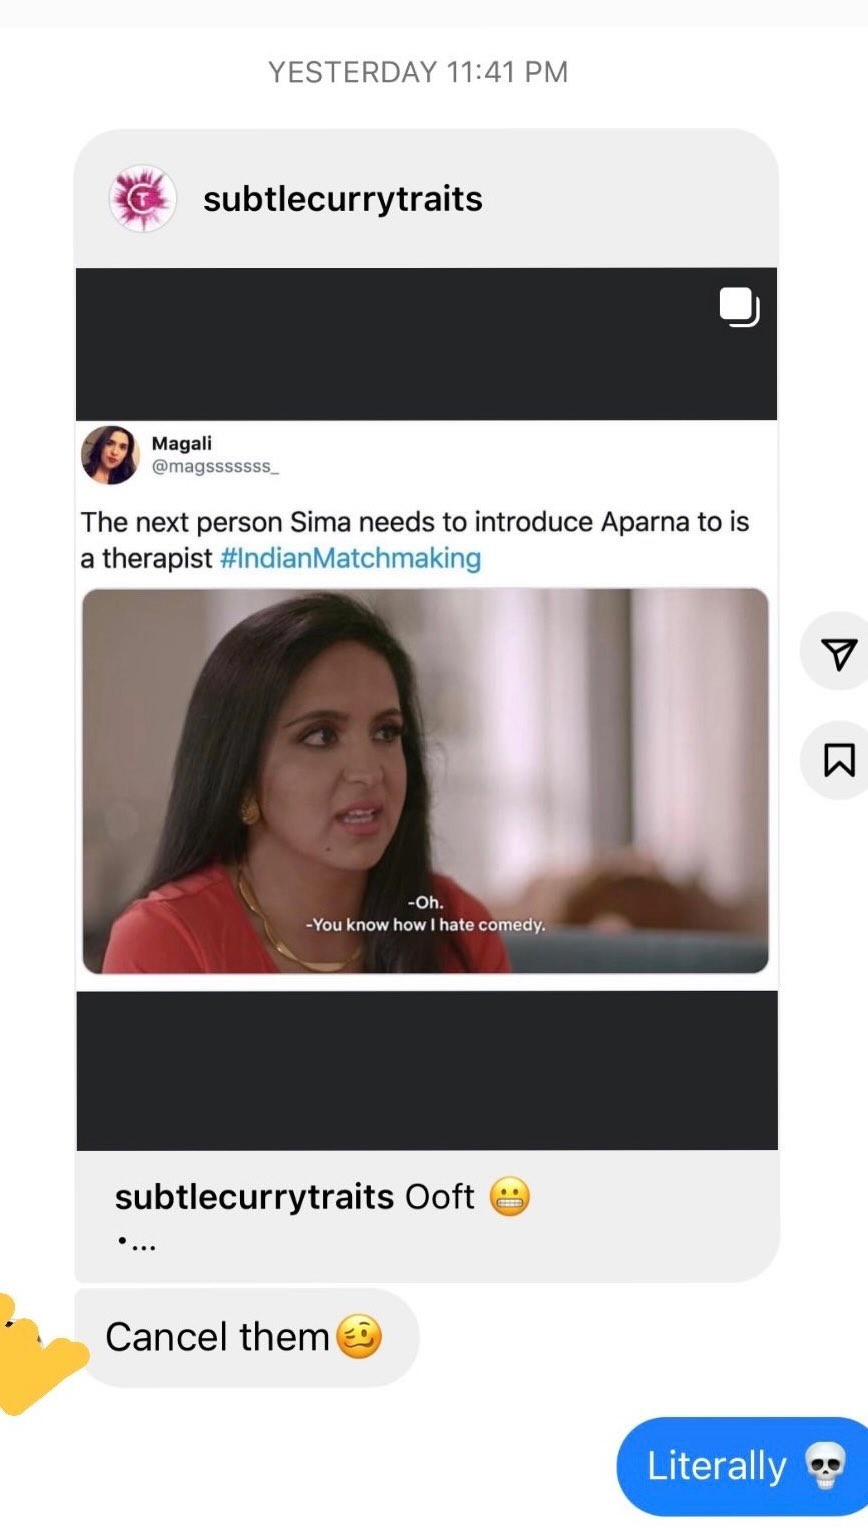Image resolution: width=868 pixels, height=1540 pixels.
Task: Tap the tweet text about Sima and Aparna
Action: coord(414,540)
